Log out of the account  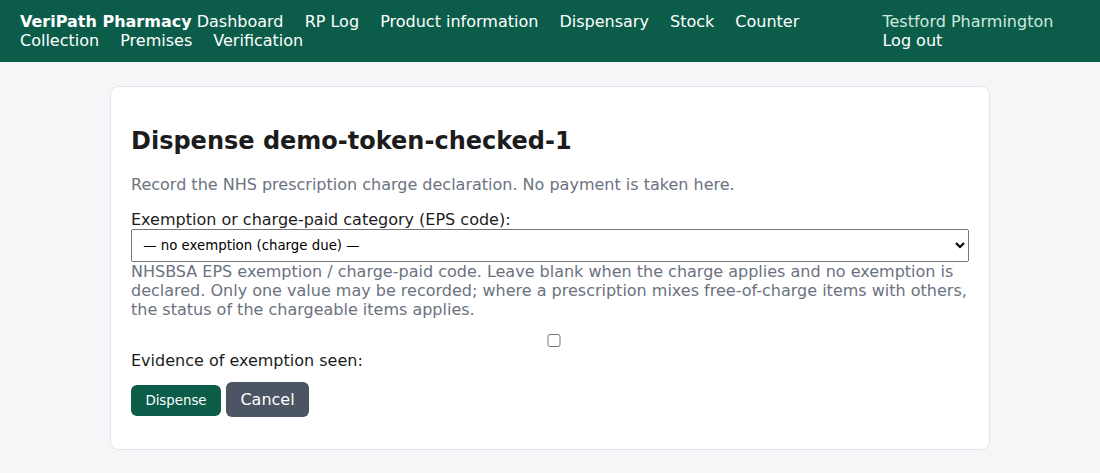(912, 41)
